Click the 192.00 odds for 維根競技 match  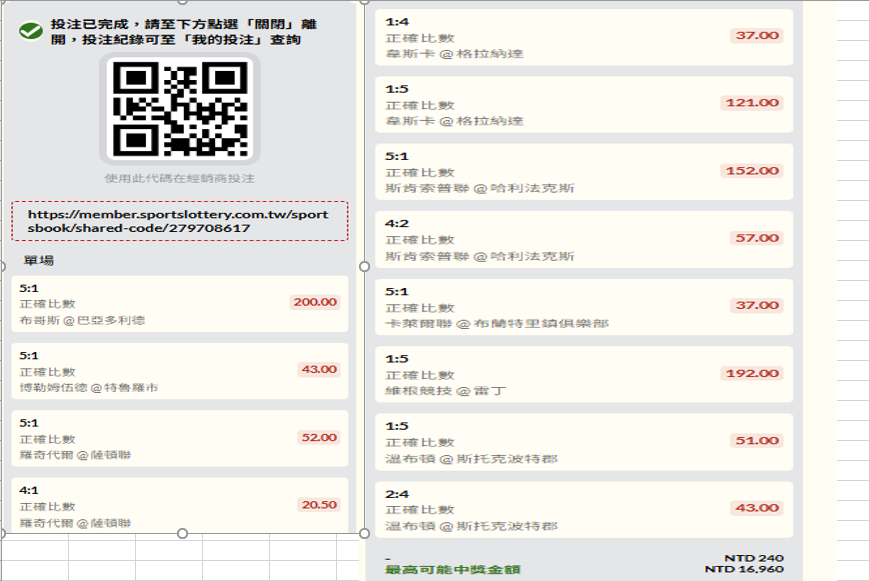[x=752, y=373]
